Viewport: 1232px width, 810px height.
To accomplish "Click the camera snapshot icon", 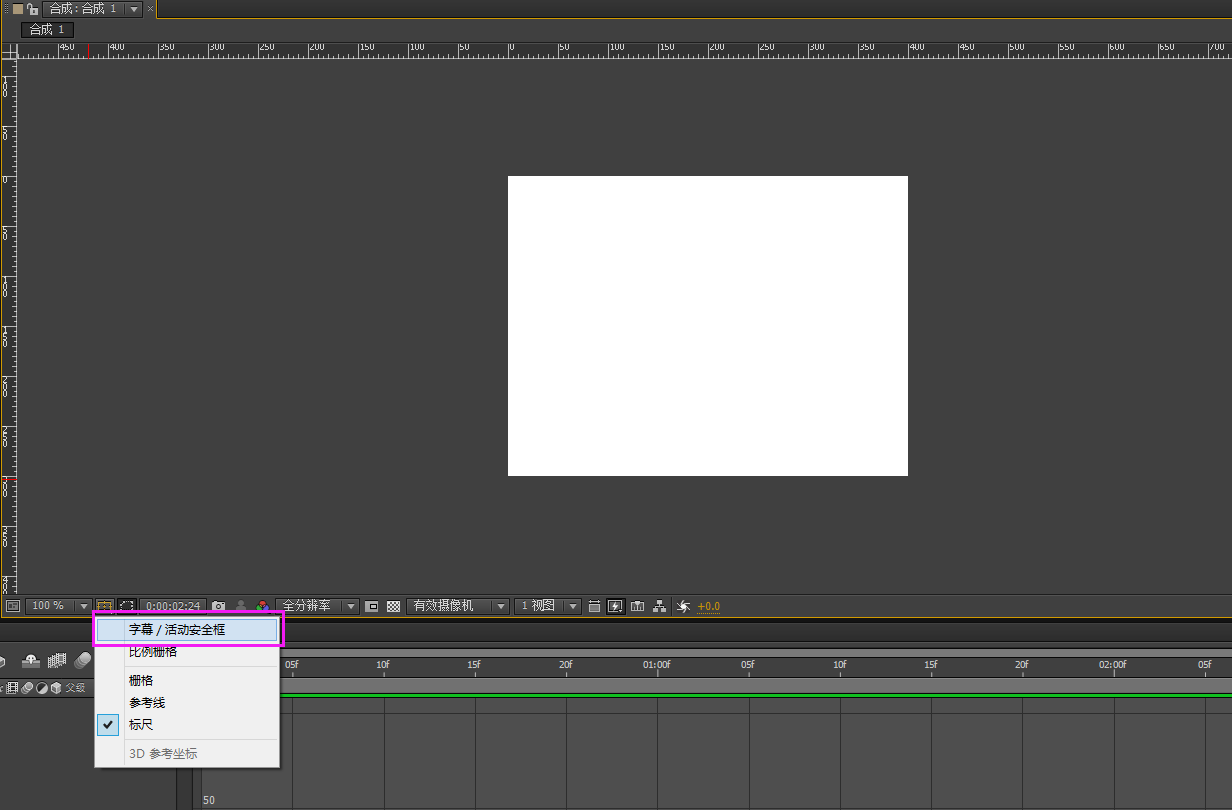I will (x=219, y=606).
